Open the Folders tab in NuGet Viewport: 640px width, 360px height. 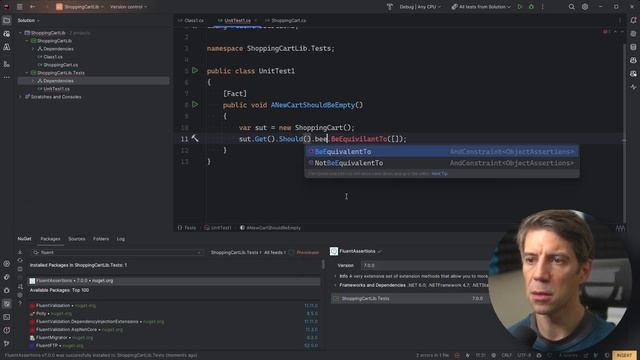pos(101,239)
